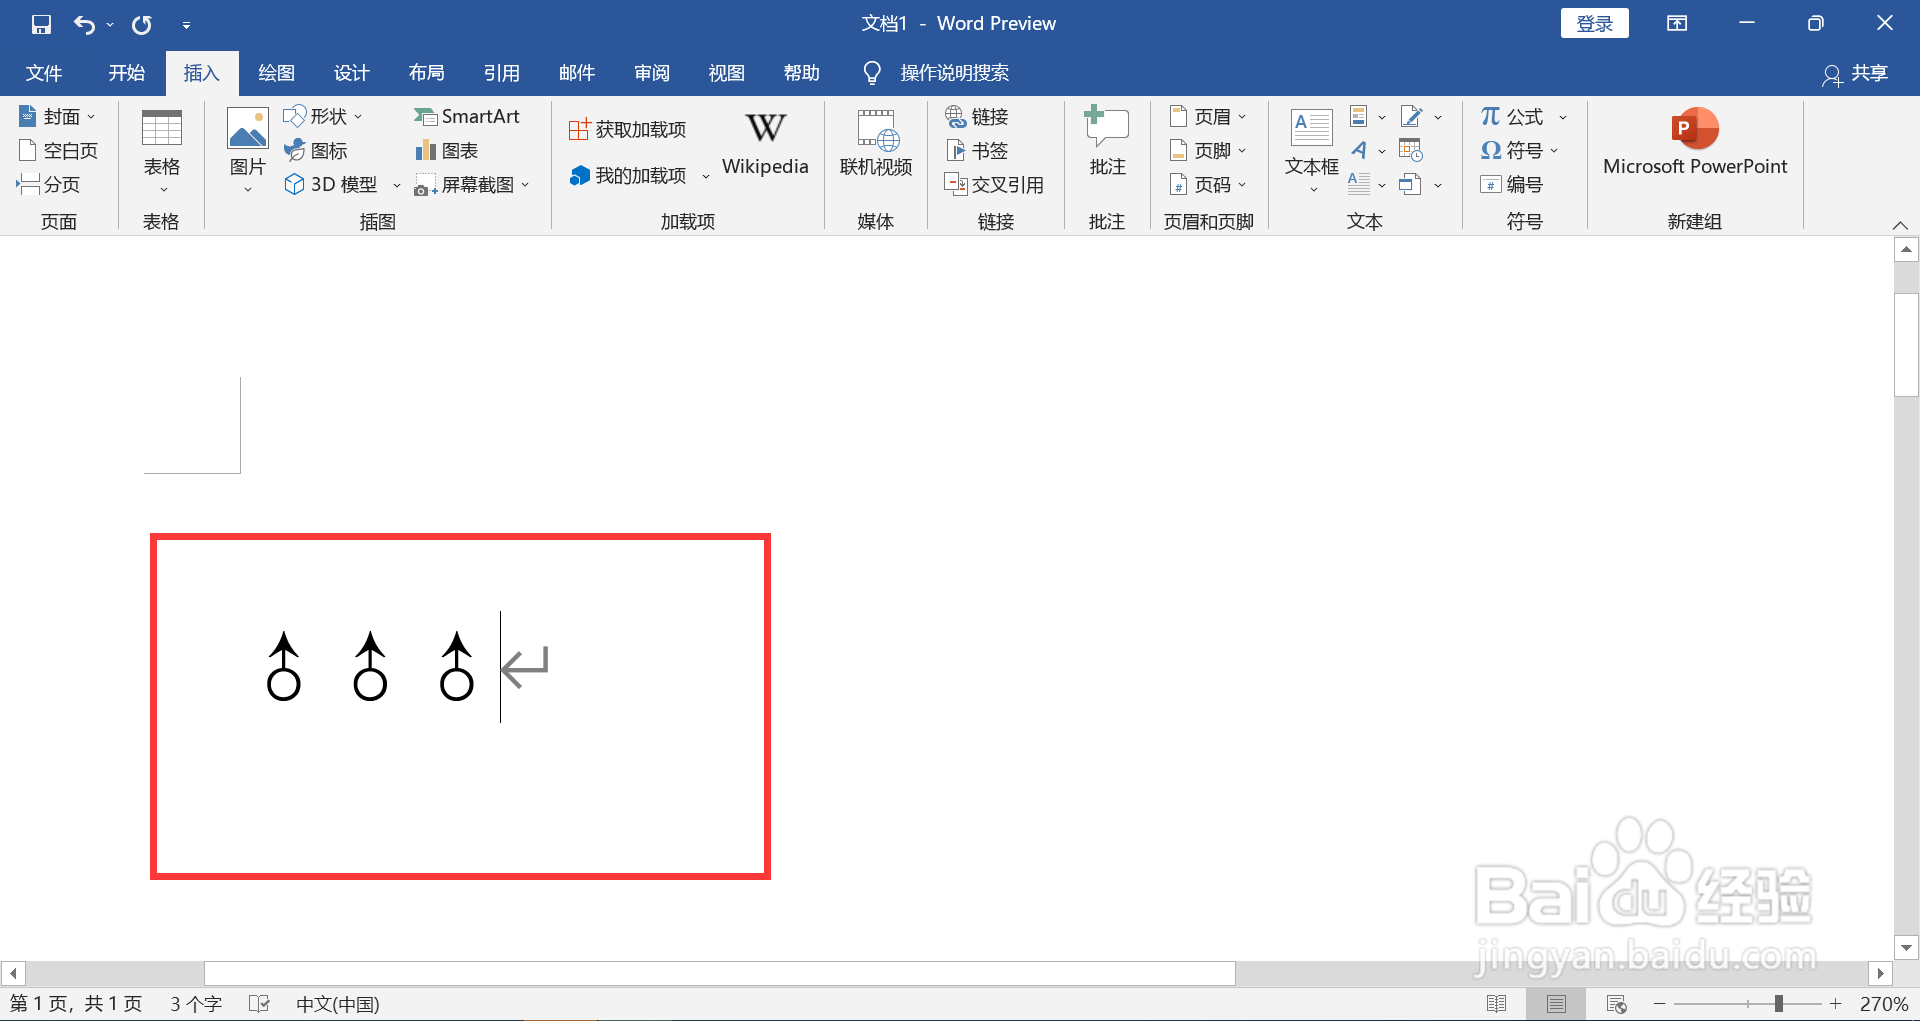The width and height of the screenshot is (1920, 1021).
Task: Expand the 符号 symbol dropdown
Action: [x=1553, y=150]
